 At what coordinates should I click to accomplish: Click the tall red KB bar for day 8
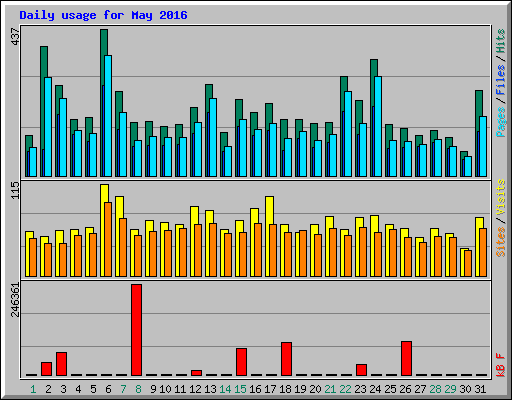pyautogui.click(x=136, y=330)
